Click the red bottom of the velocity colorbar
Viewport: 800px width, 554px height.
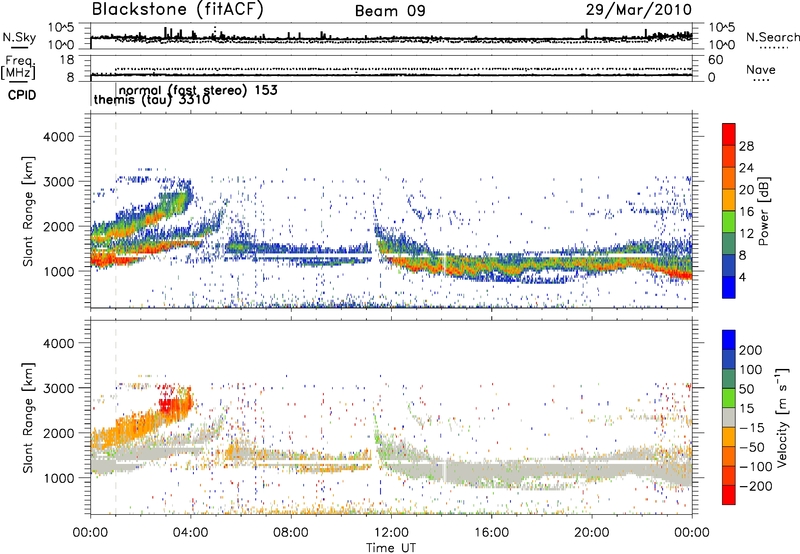pyautogui.click(x=729, y=495)
